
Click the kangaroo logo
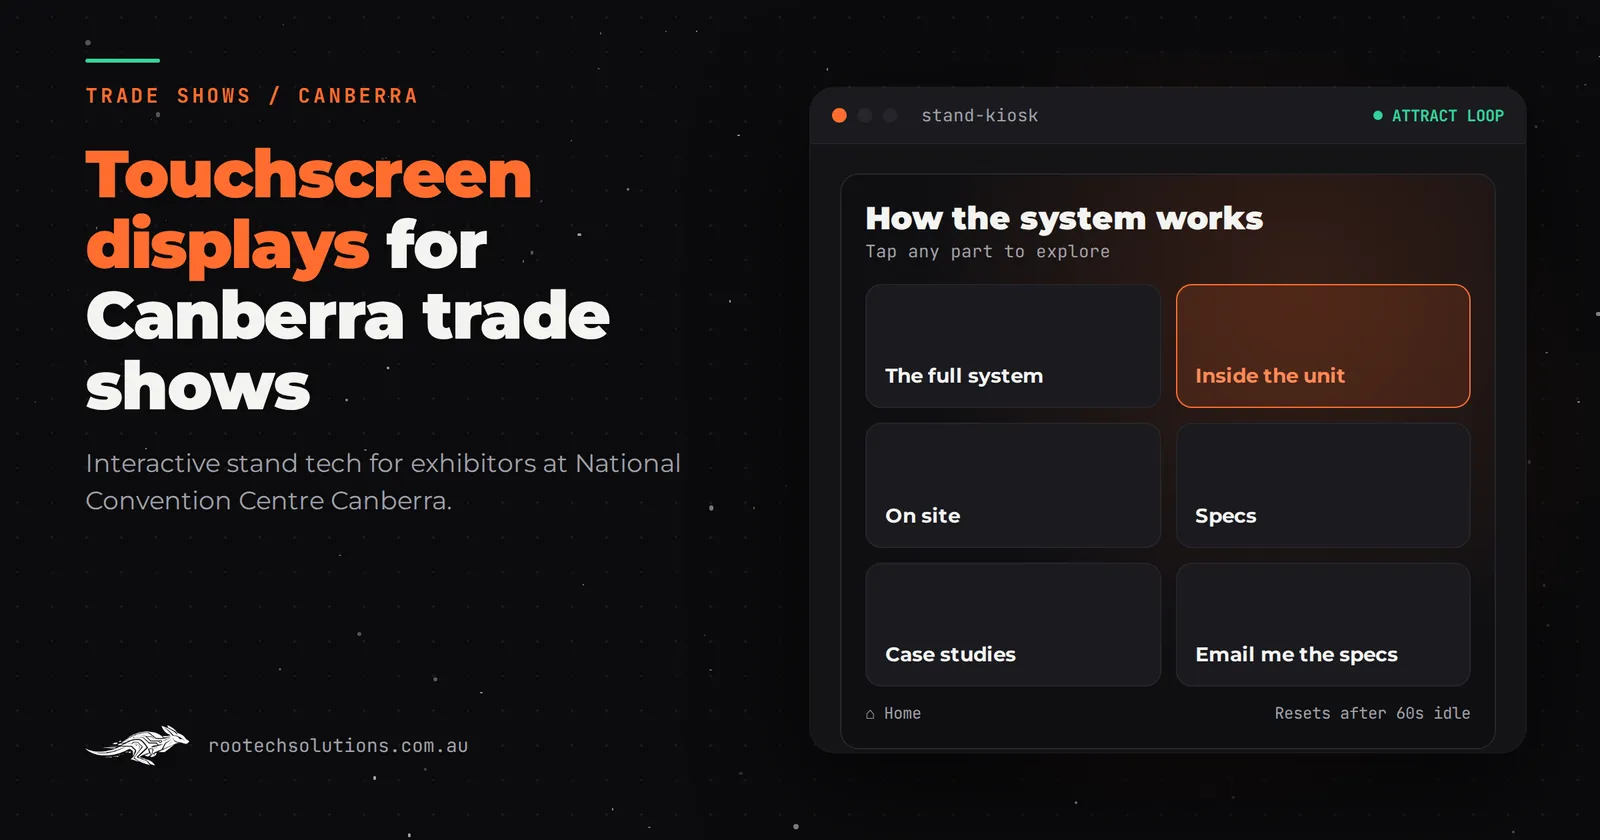click(x=138, y=745)
